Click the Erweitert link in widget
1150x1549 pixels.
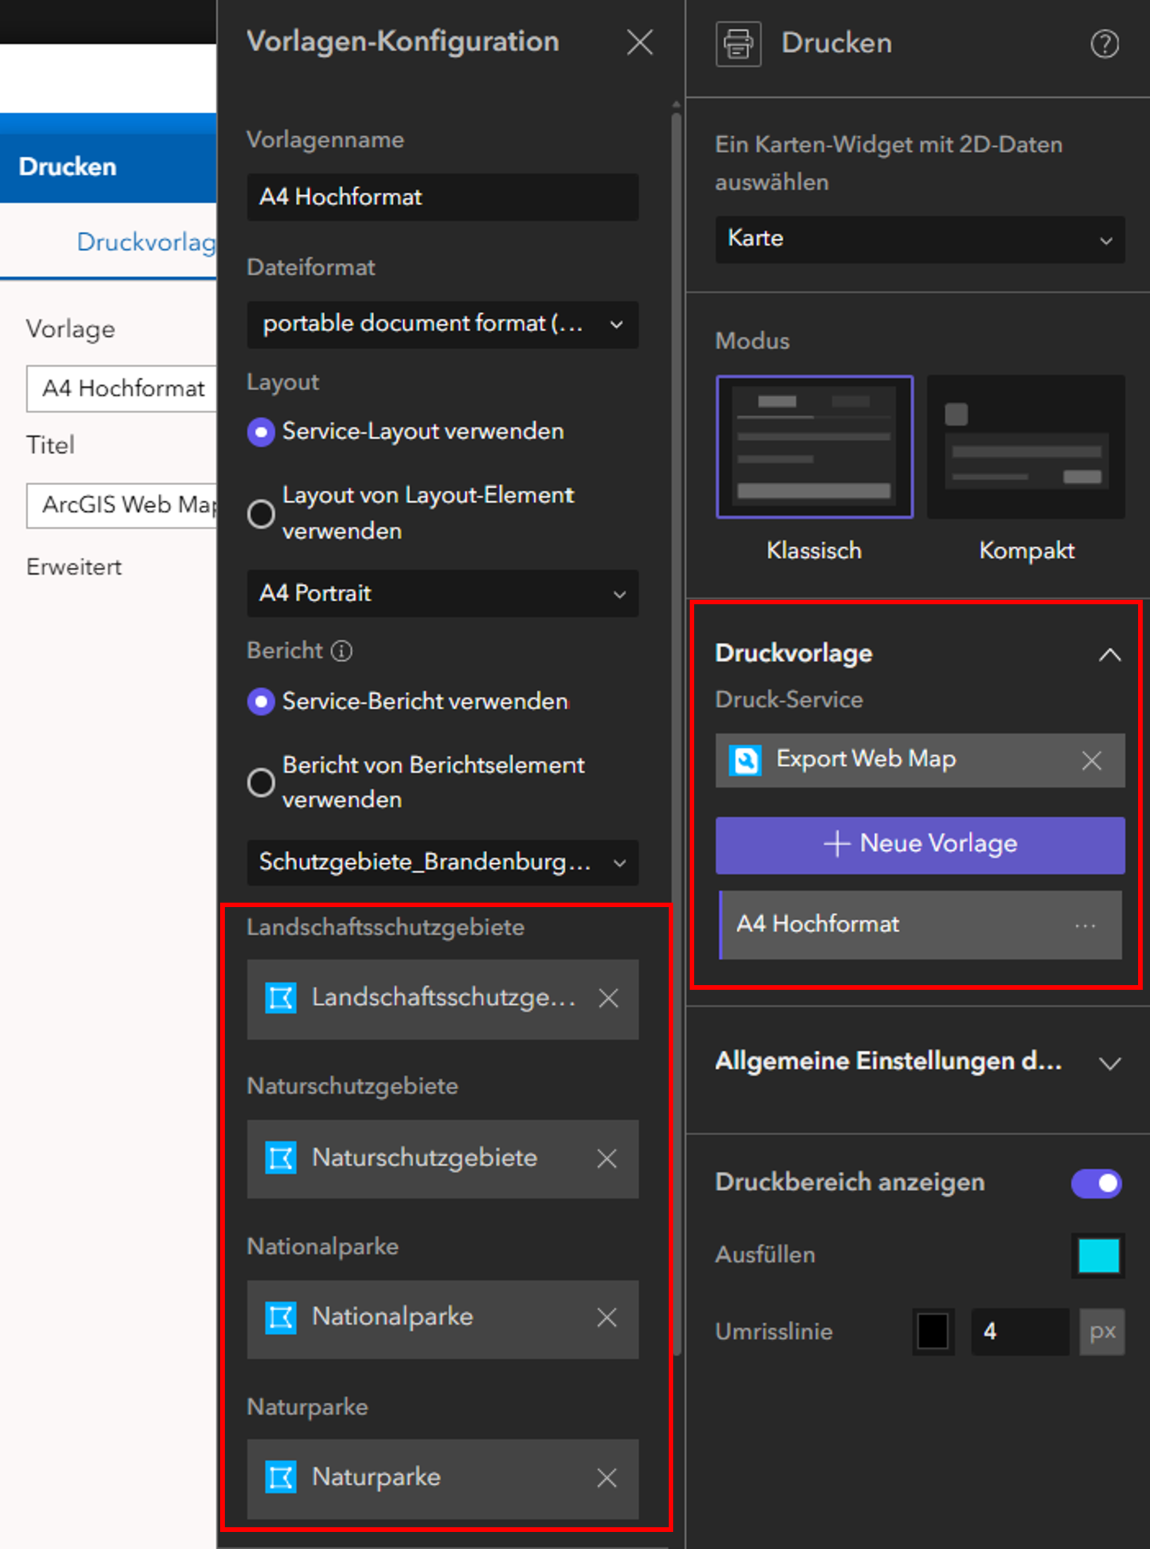(x=74, y=567)
